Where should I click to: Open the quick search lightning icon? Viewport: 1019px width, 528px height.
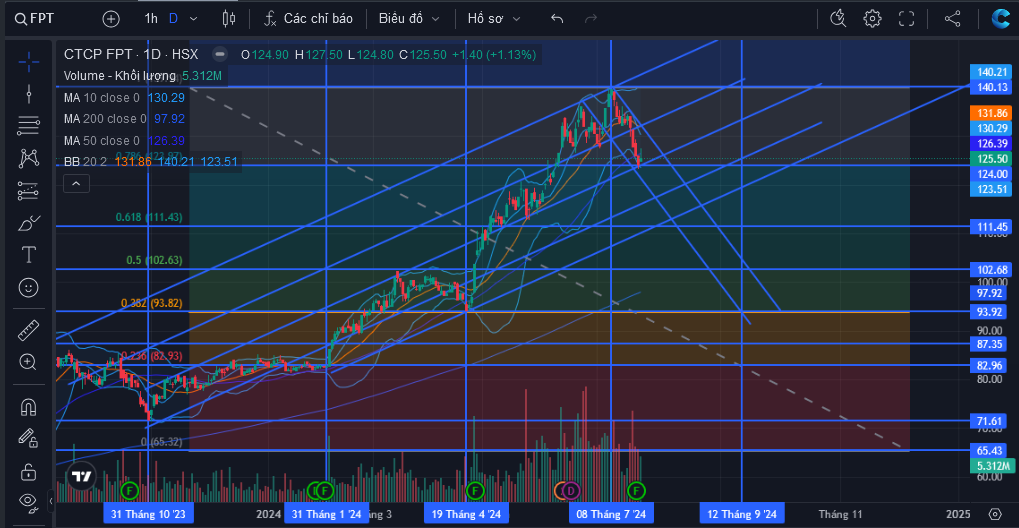tap(838, 19)
